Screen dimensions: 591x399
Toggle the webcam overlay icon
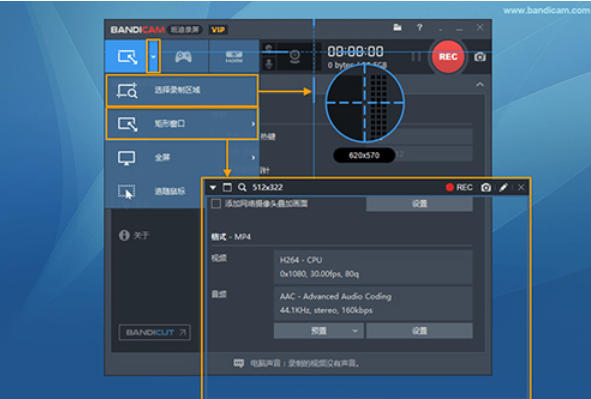(295, 57)
